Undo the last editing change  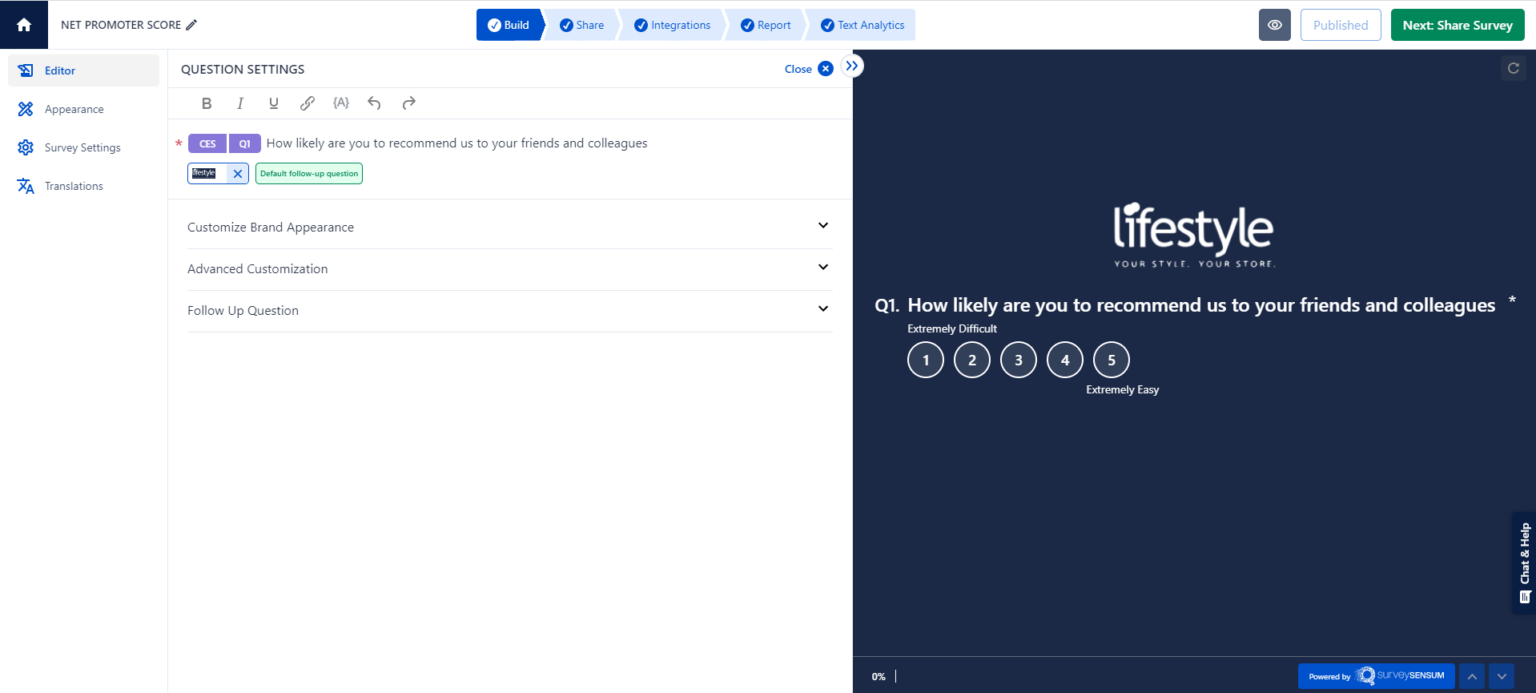[x=373, y=103]
